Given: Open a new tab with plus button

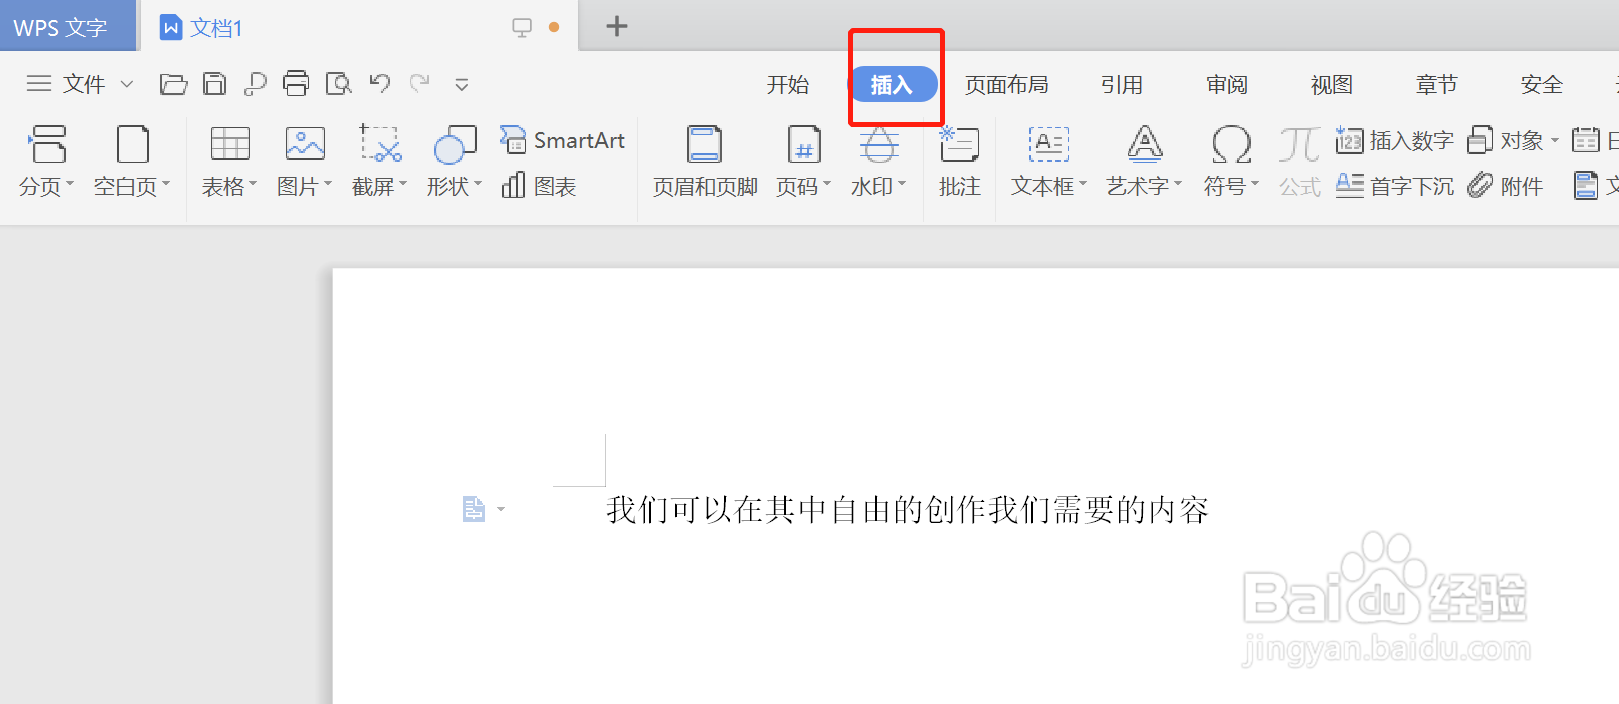Looking at the screenshot, I should pyautogui.click(x=617, y=27).
